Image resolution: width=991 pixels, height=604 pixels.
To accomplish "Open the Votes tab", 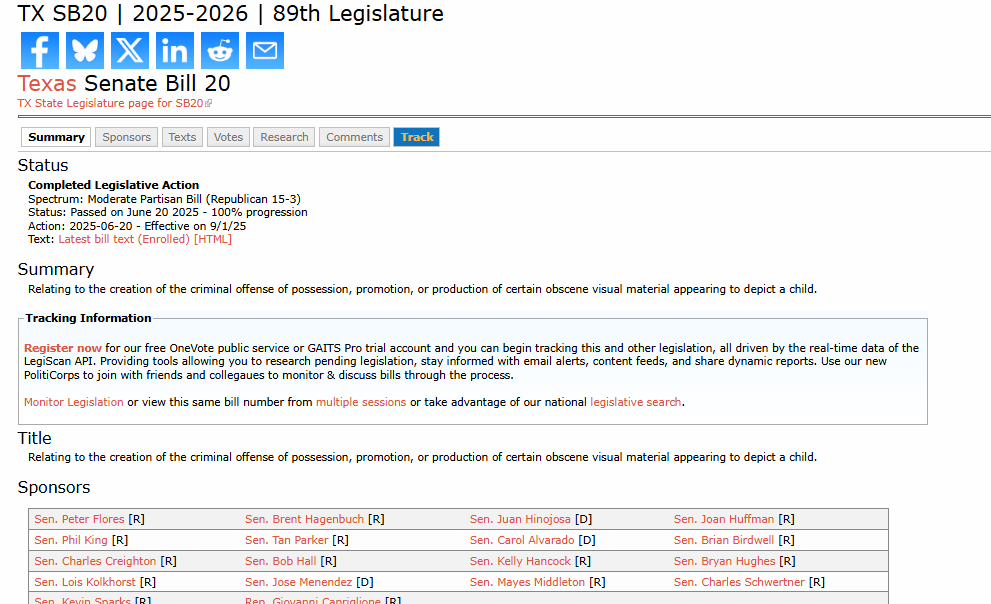I will (228, 137).
